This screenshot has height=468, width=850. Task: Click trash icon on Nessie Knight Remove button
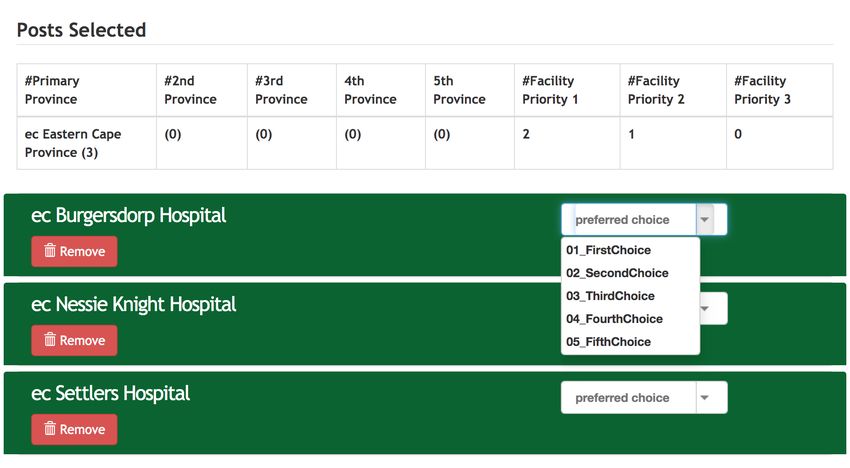click(50, 339)
